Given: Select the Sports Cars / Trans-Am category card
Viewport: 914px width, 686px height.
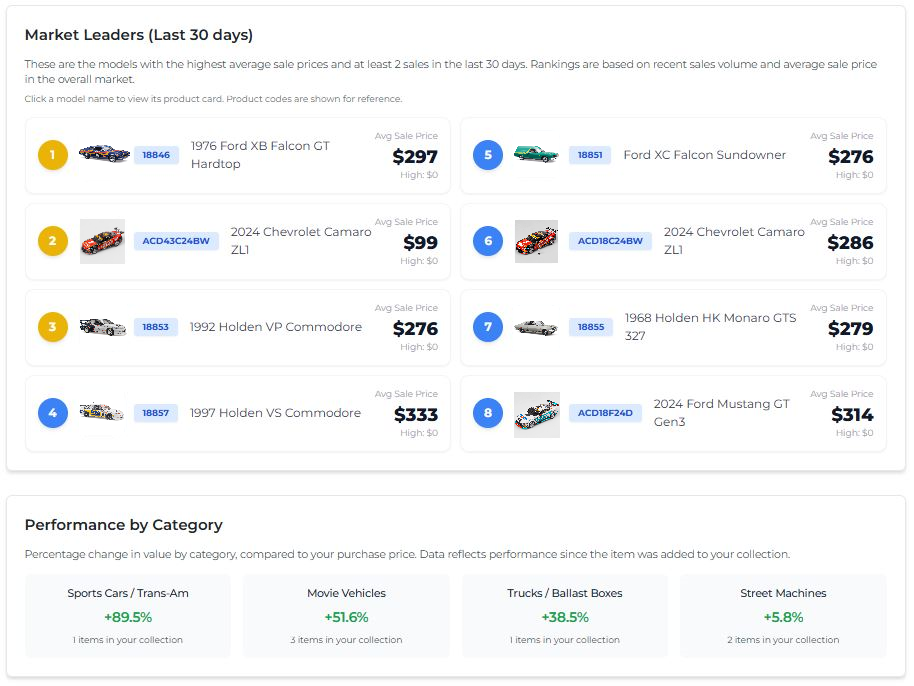Looking at the screenshot, I should [x=128, y=615].
